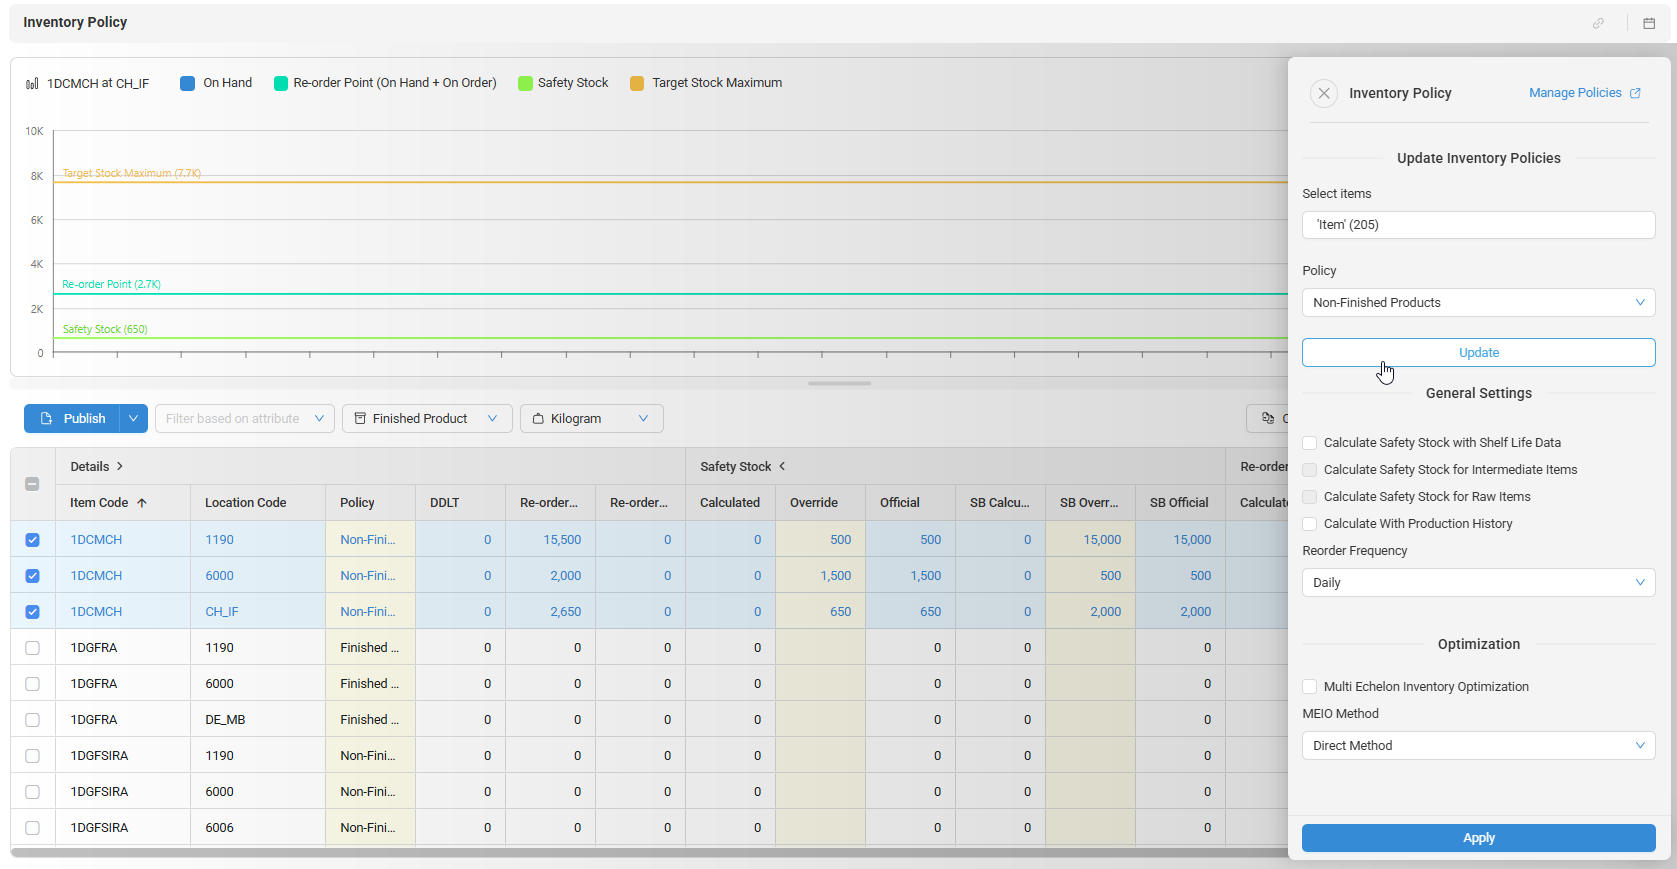Select the 1DGFRA row at location DE_MB
This screenshot has height=869, width=1677.
[32, 720]
